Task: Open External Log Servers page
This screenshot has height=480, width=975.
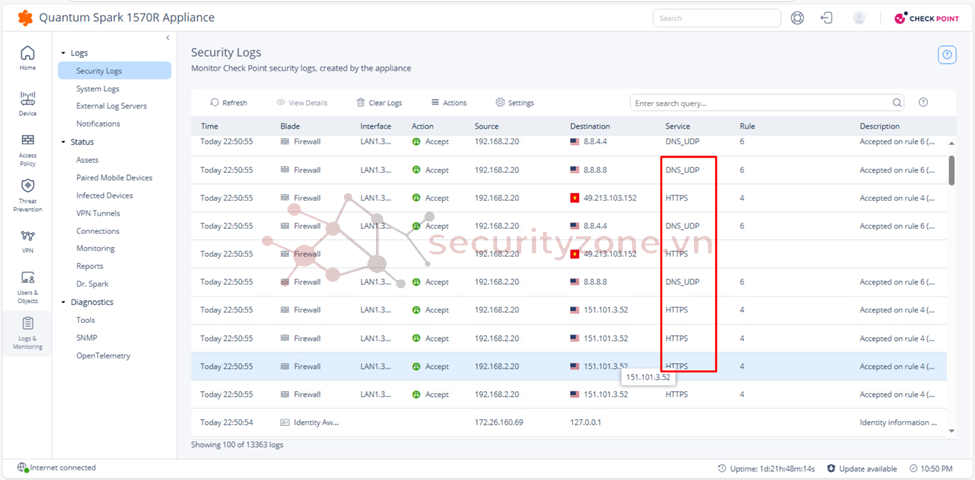Action: point(111,106)
